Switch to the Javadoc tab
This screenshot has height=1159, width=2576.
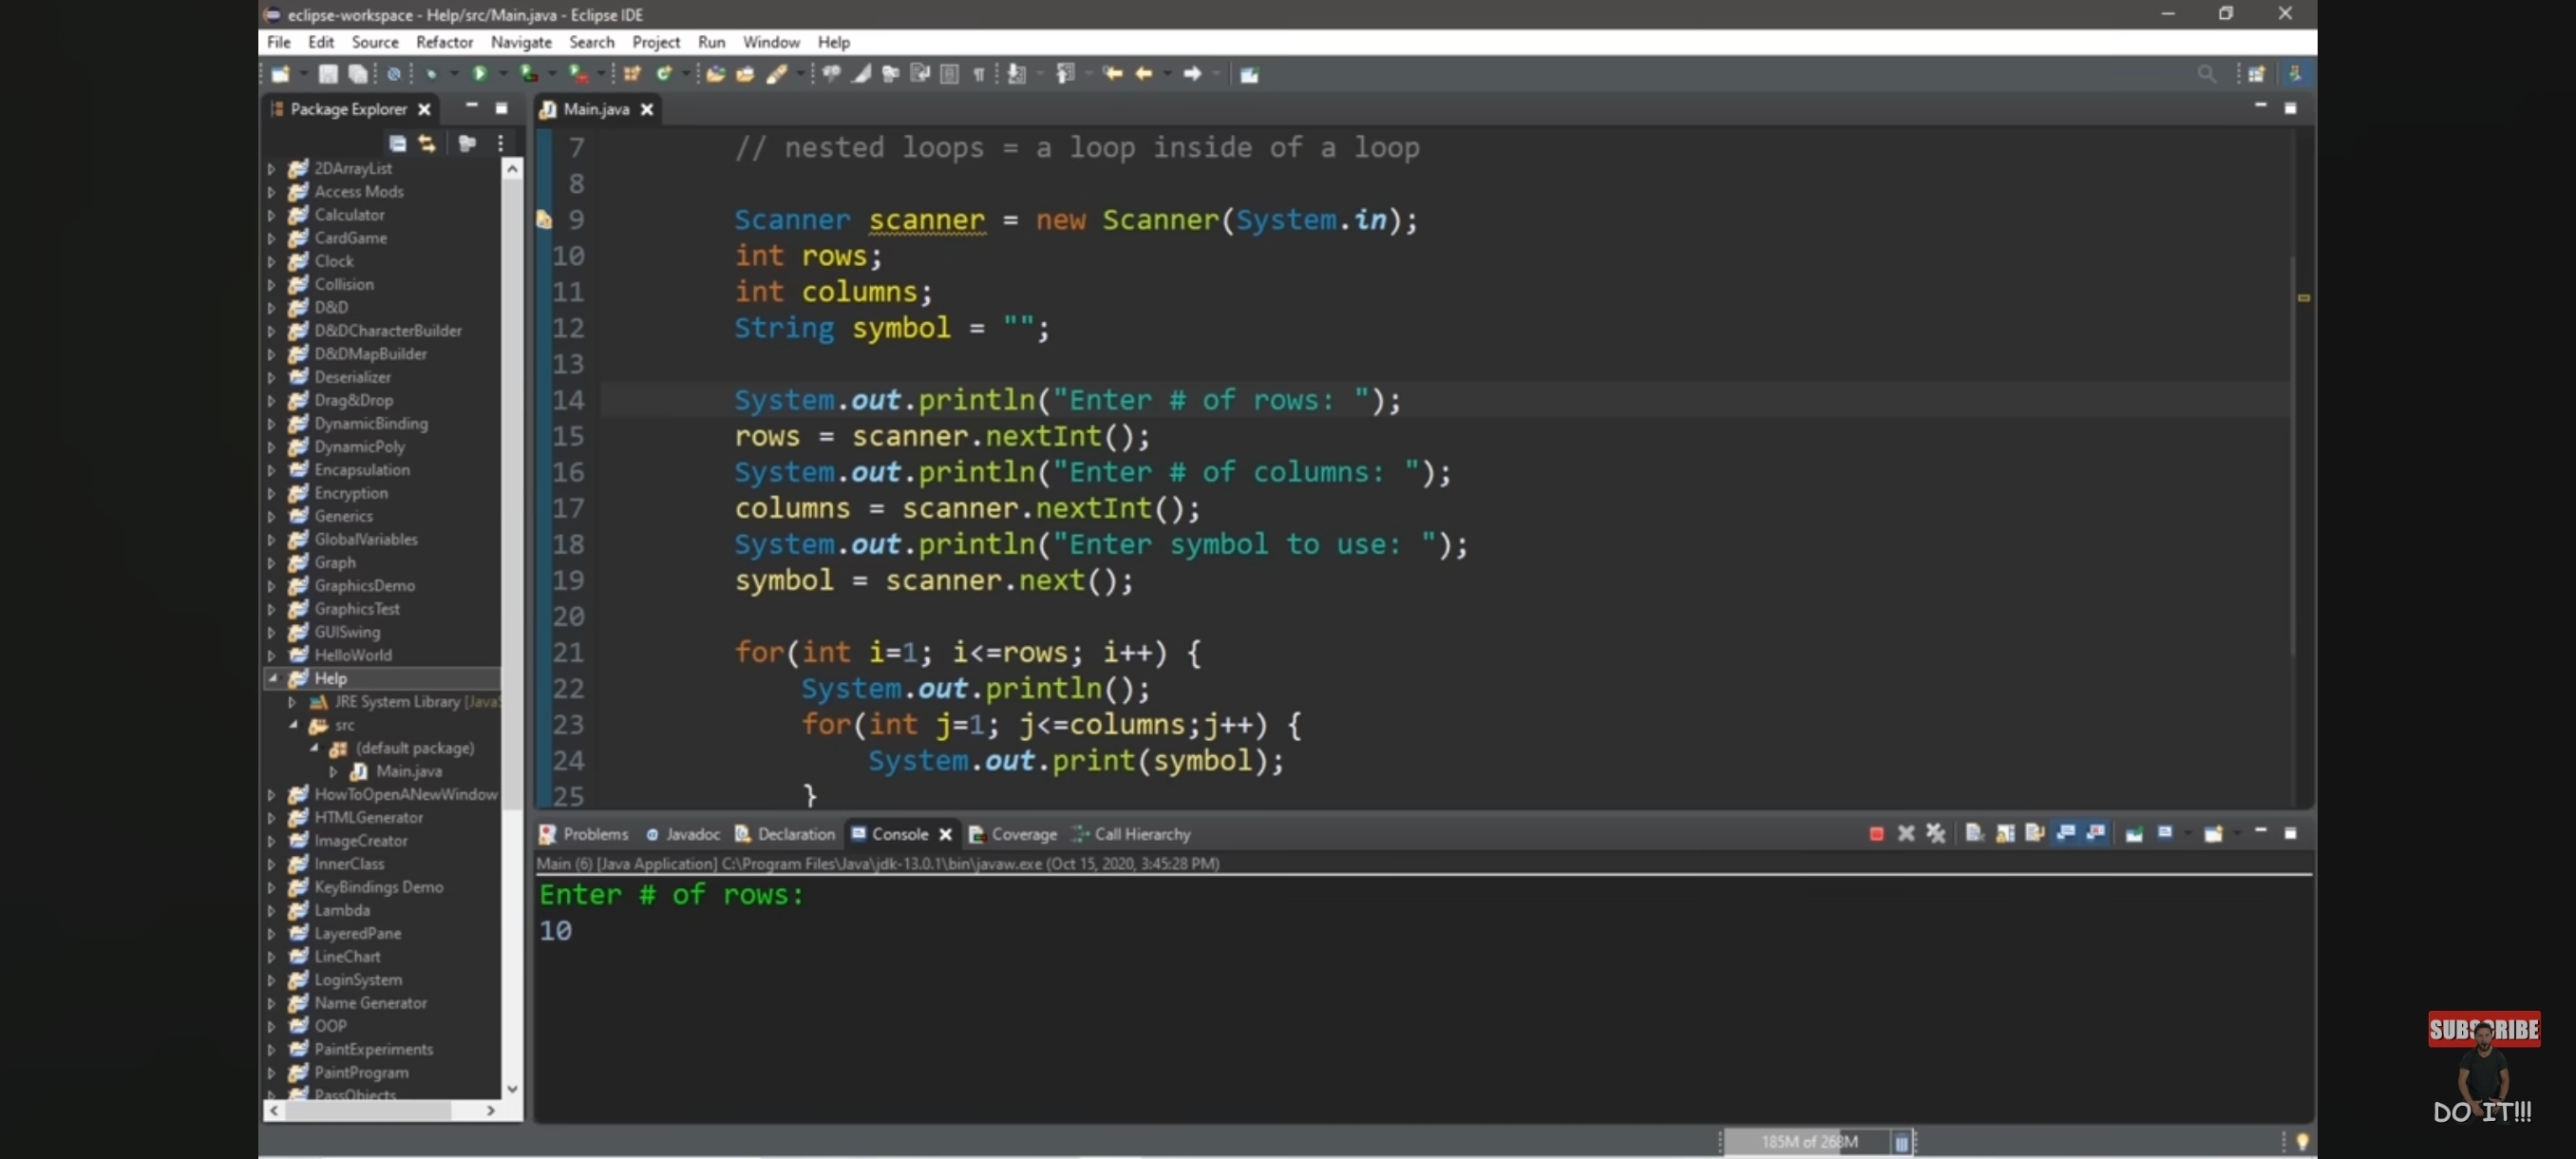(x=683, y=834)
